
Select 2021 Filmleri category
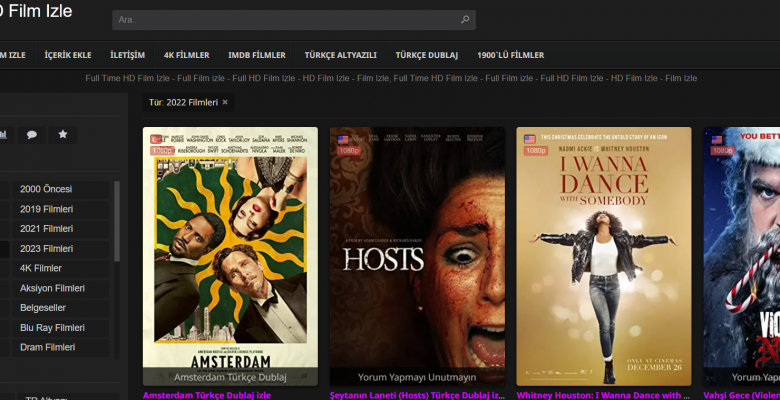click(61, 229)
